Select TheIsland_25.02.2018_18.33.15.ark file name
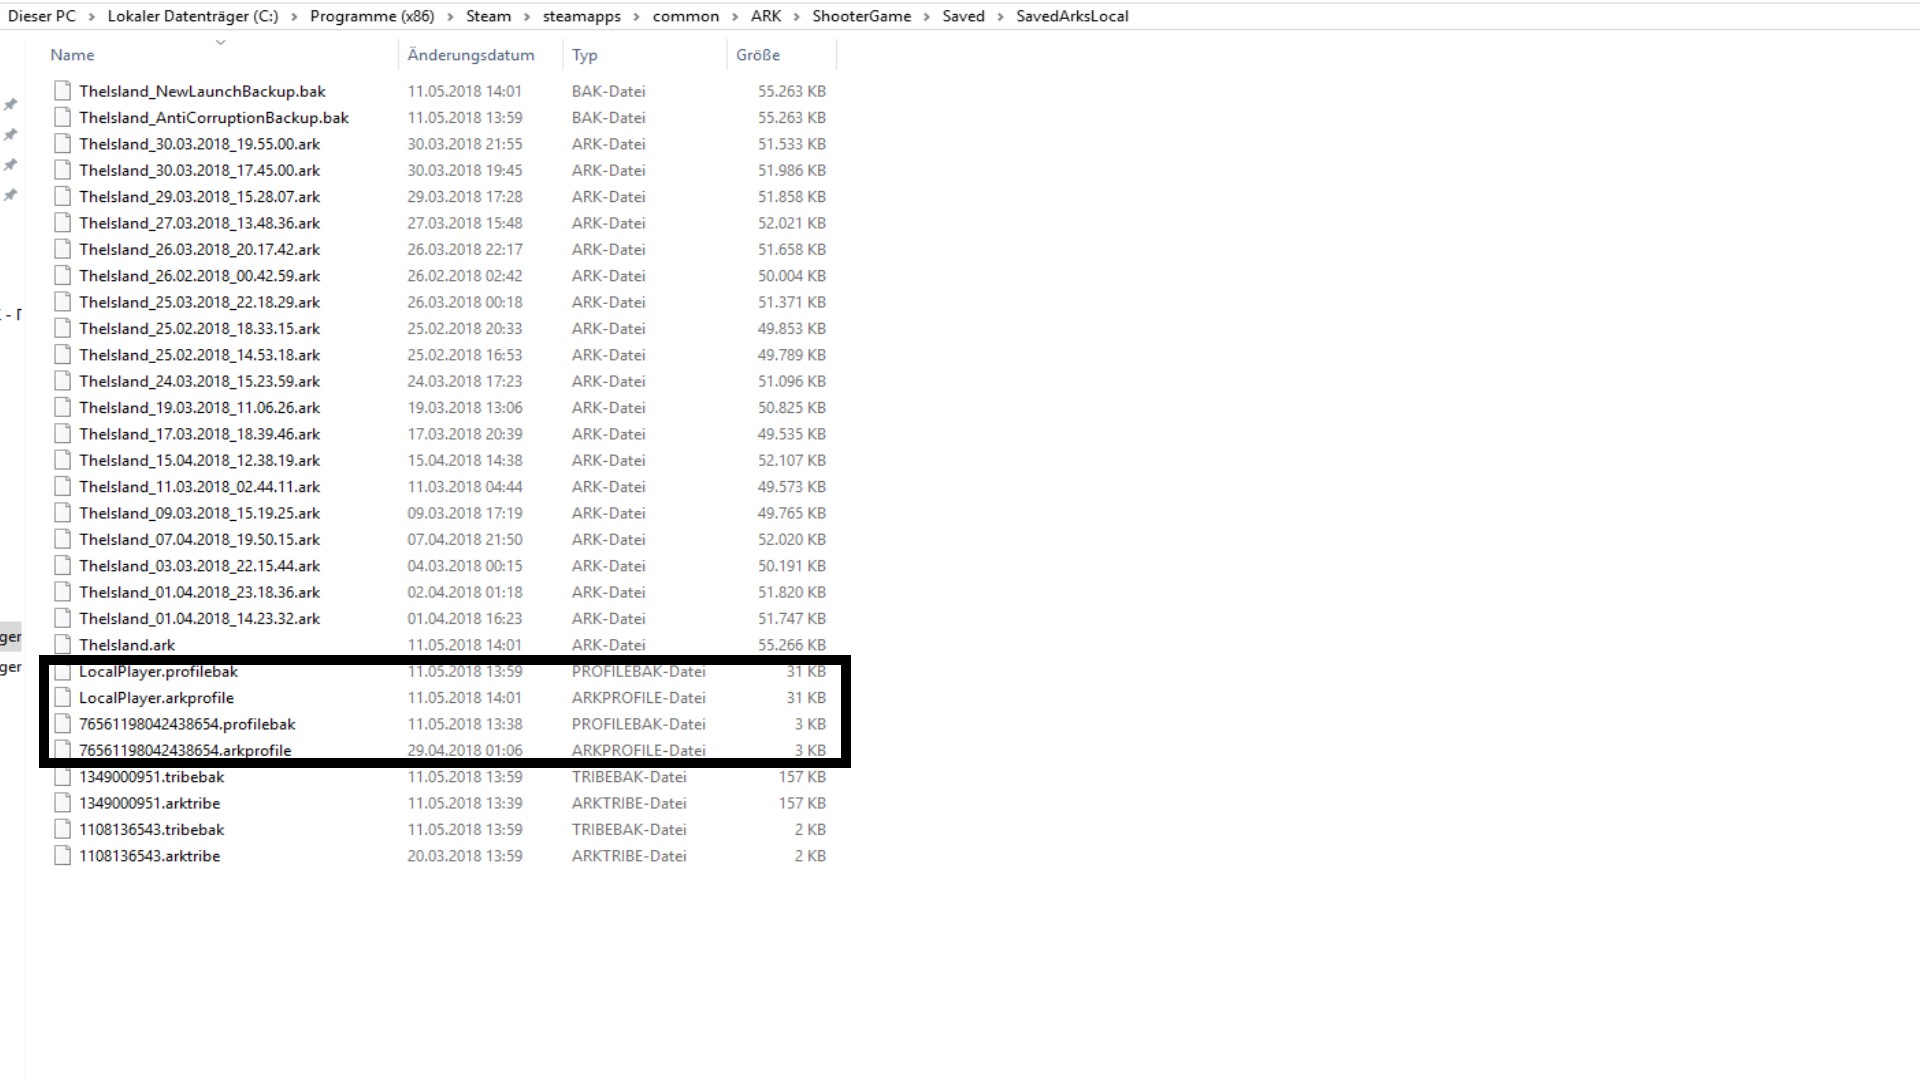The image size is (1920, 1080). 200,328
